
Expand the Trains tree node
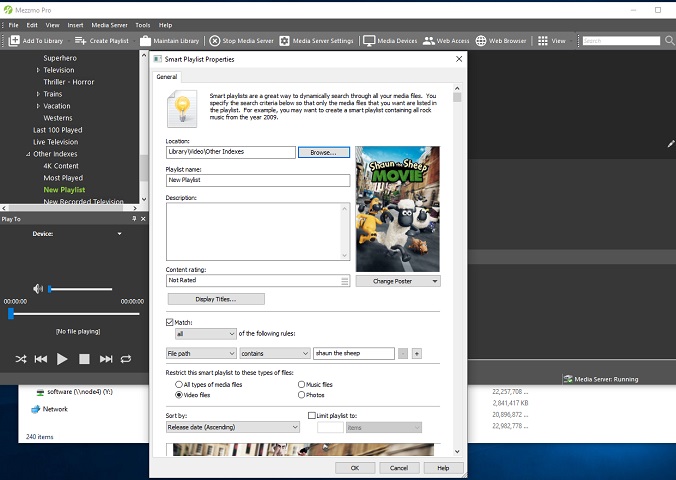tap(38, 94)
